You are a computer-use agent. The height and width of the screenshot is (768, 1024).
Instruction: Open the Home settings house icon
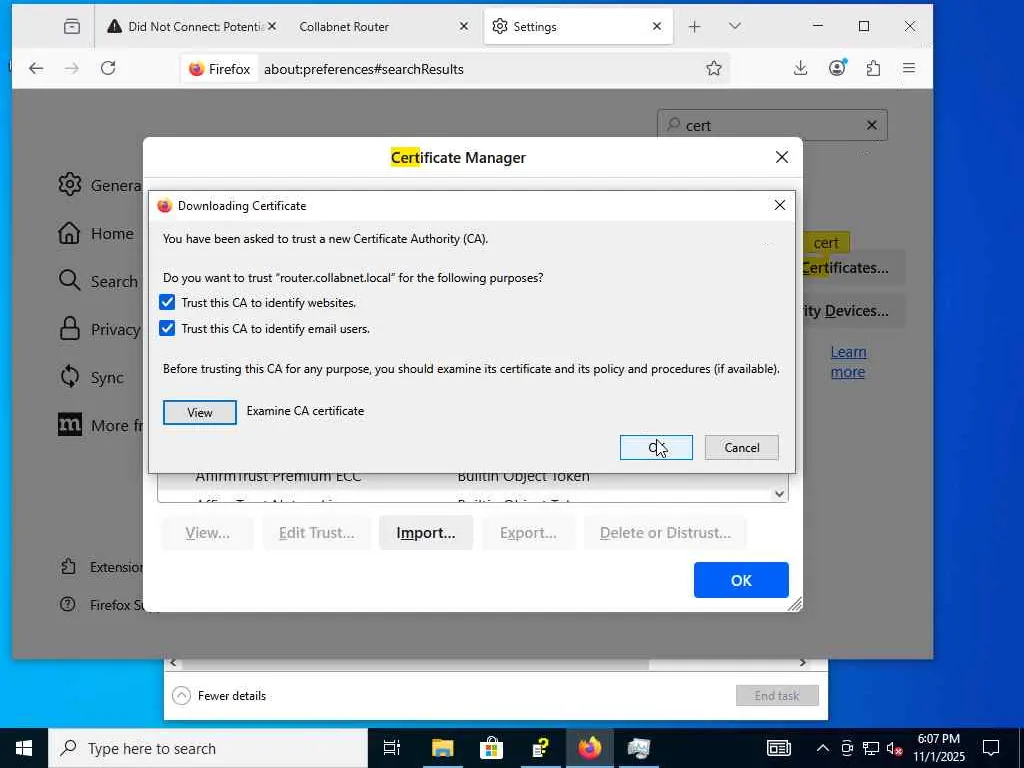click(69, 233)
